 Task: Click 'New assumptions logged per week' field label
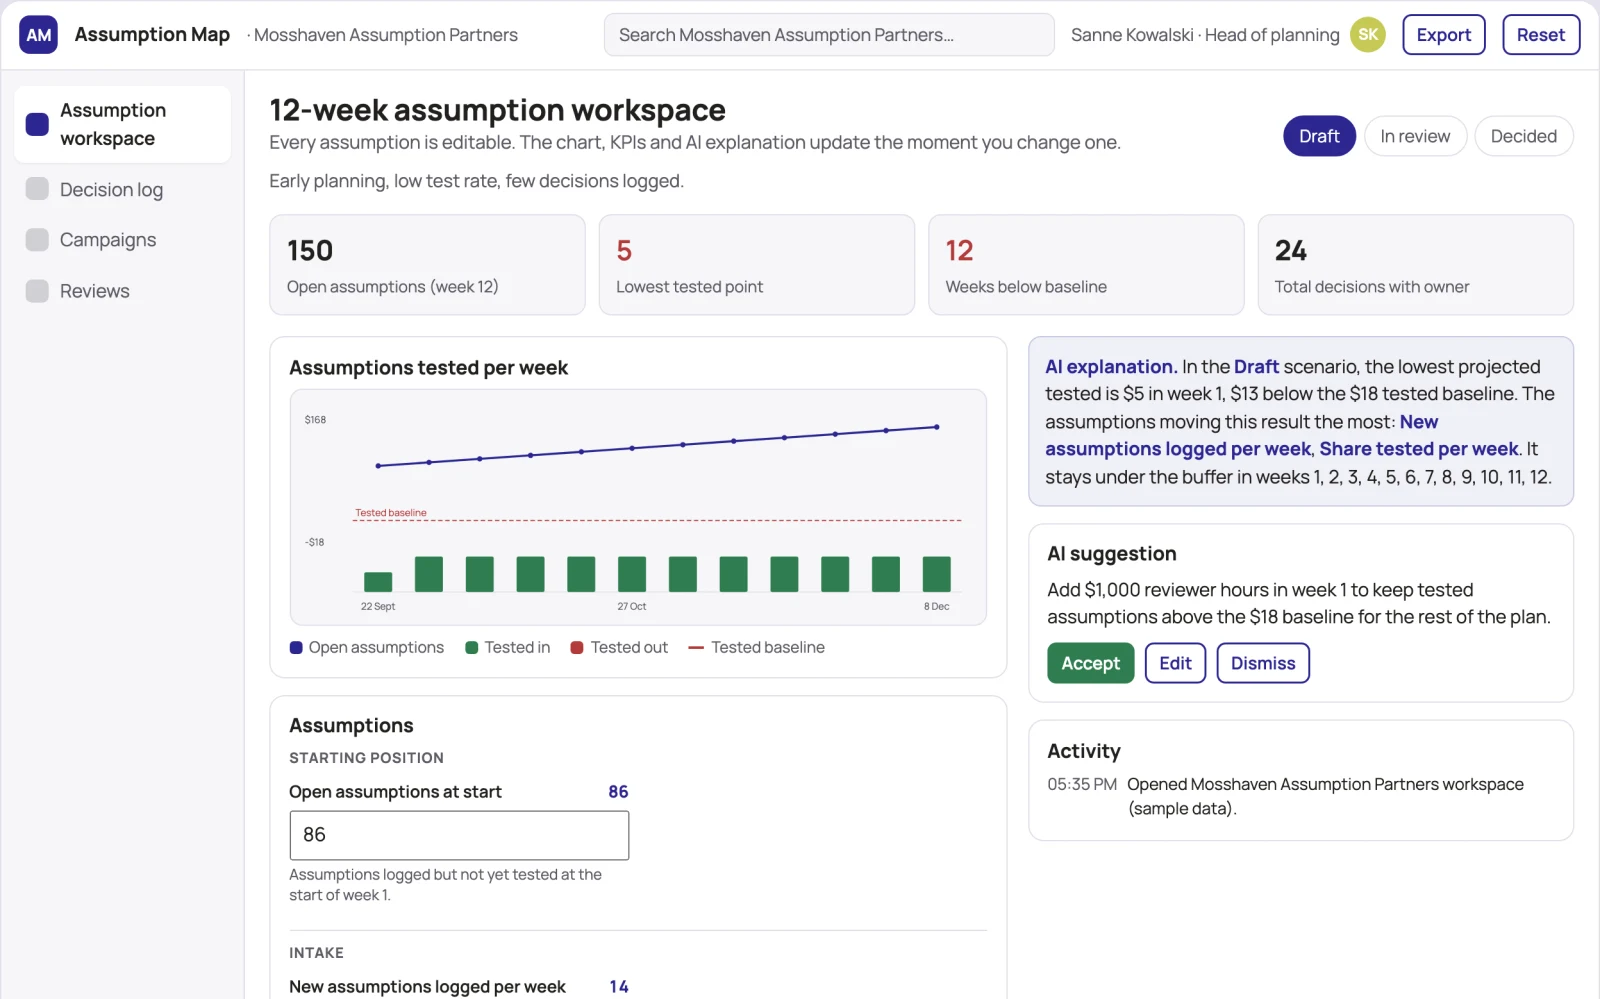[x=427, y=987]
